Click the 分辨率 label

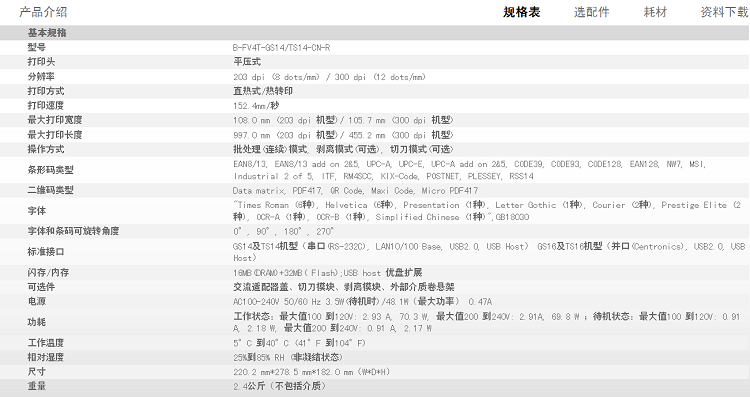point(41,77)
